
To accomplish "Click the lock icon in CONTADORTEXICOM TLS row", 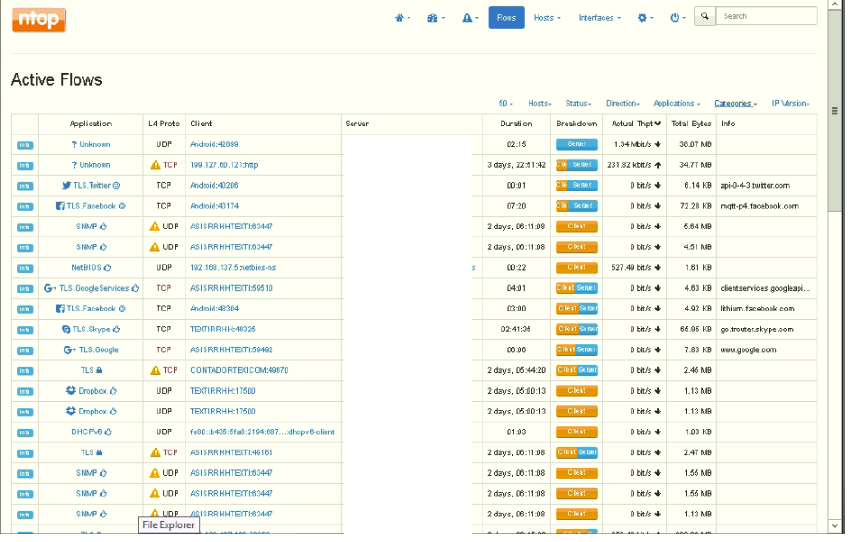I will [x=99, y=371].
